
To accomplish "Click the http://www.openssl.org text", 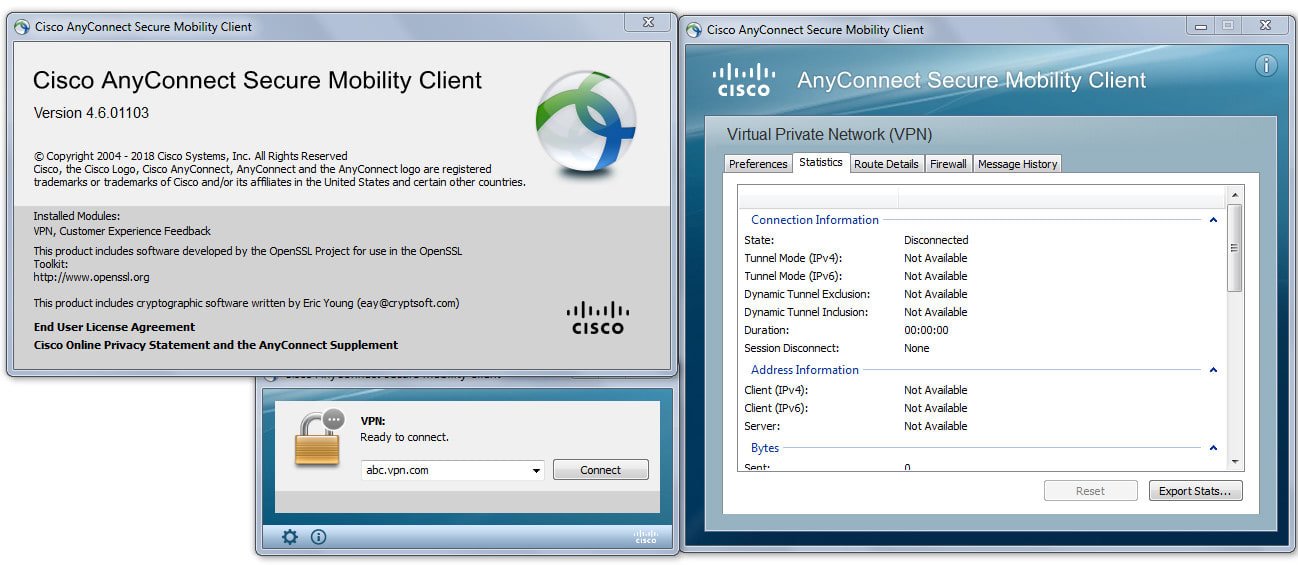I will point(91,277).
